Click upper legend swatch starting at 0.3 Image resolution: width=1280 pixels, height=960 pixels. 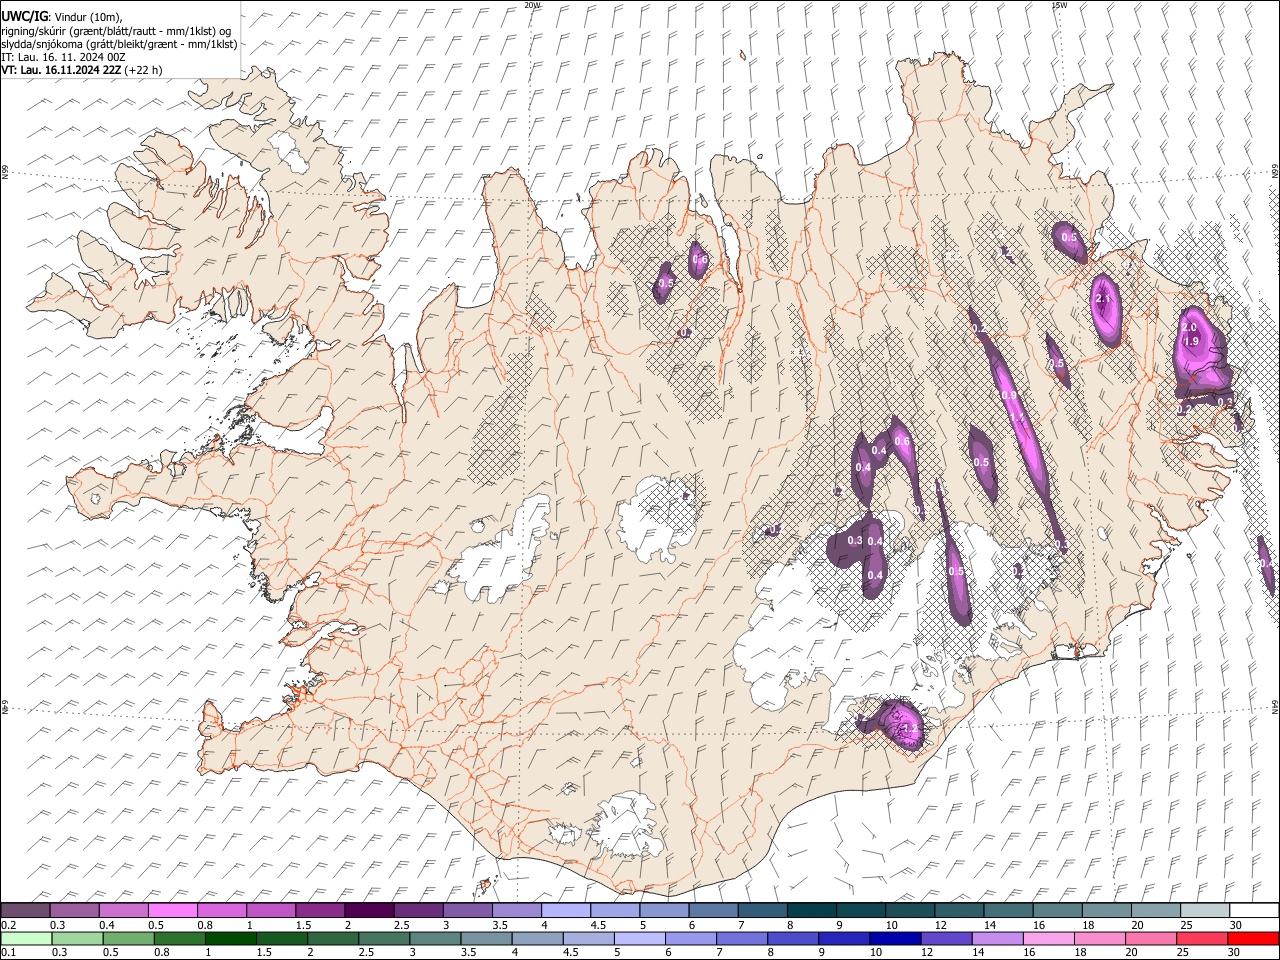tap(75, 911)
